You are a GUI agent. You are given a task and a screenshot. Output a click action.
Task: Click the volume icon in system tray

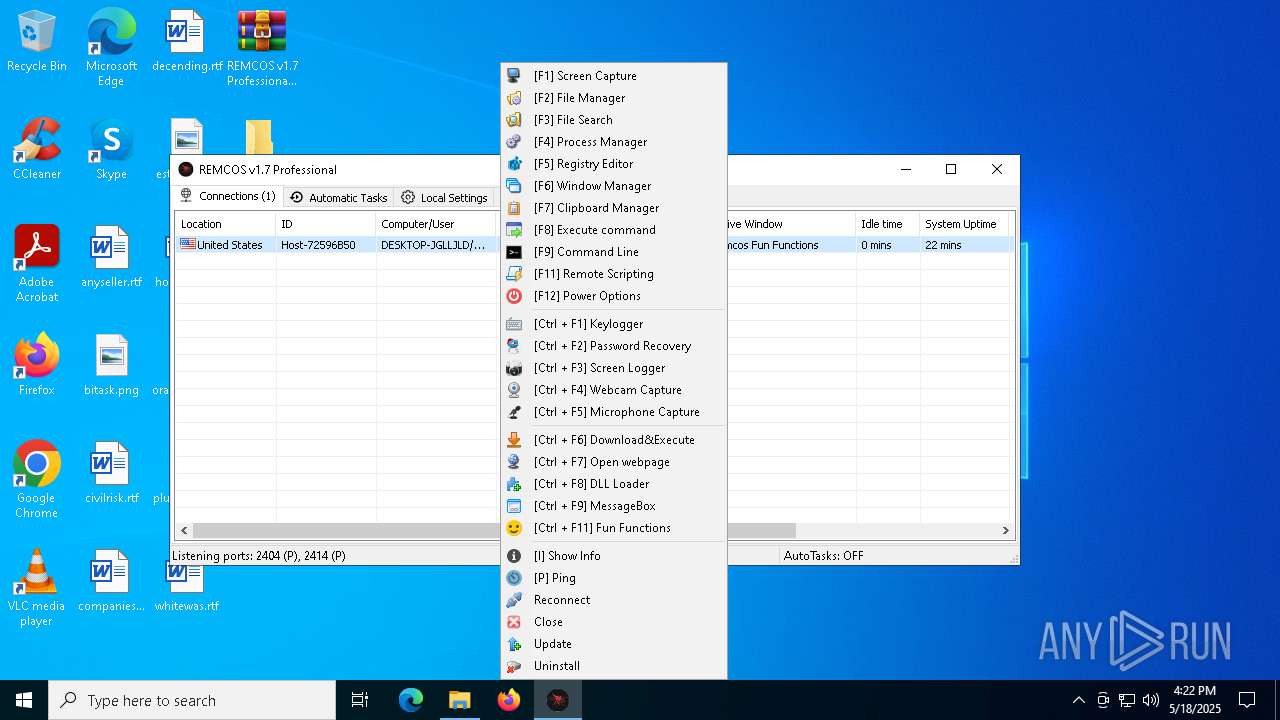click(x=1150, y=700)
